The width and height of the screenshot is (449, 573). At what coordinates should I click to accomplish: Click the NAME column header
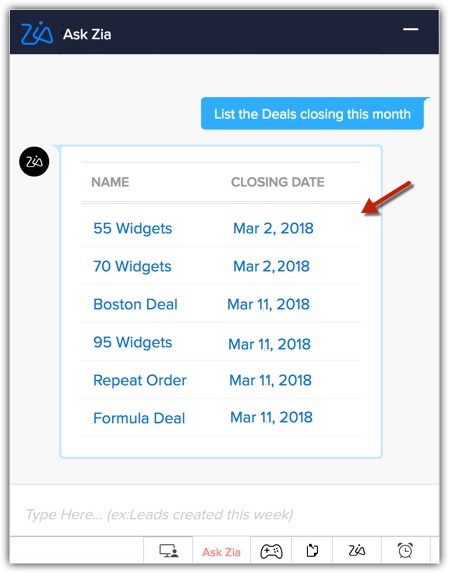[110, 182]
